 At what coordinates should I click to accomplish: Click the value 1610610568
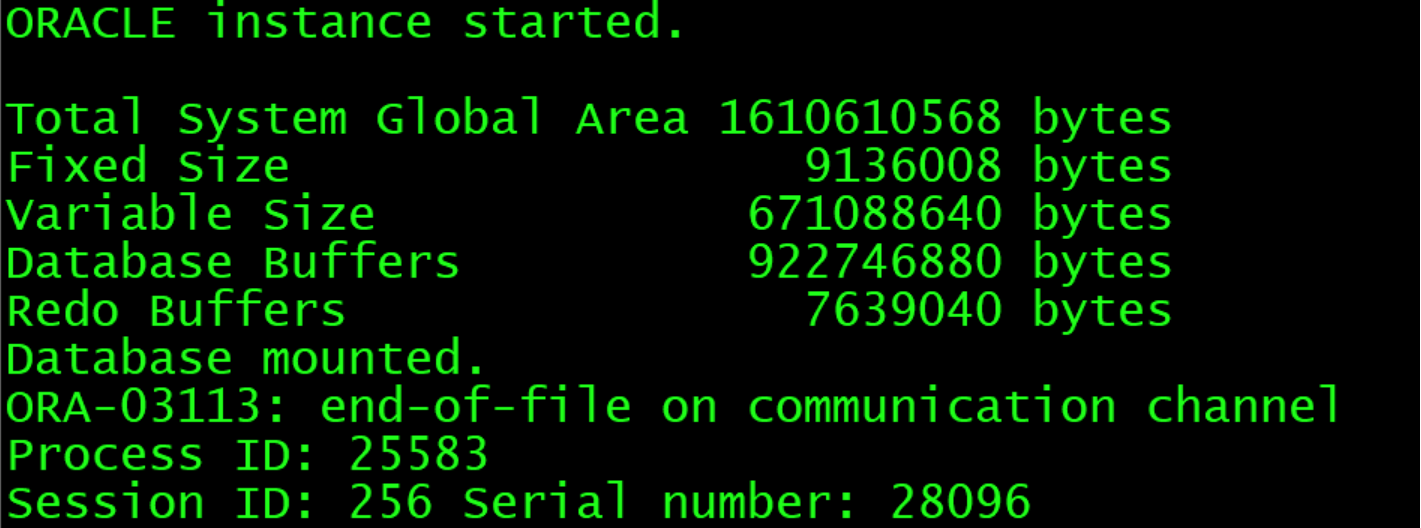[x=860, y=119]
